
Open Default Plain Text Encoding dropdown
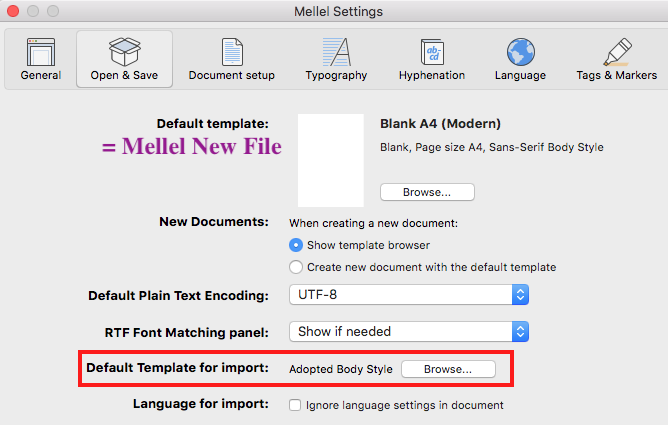point(408,295)
